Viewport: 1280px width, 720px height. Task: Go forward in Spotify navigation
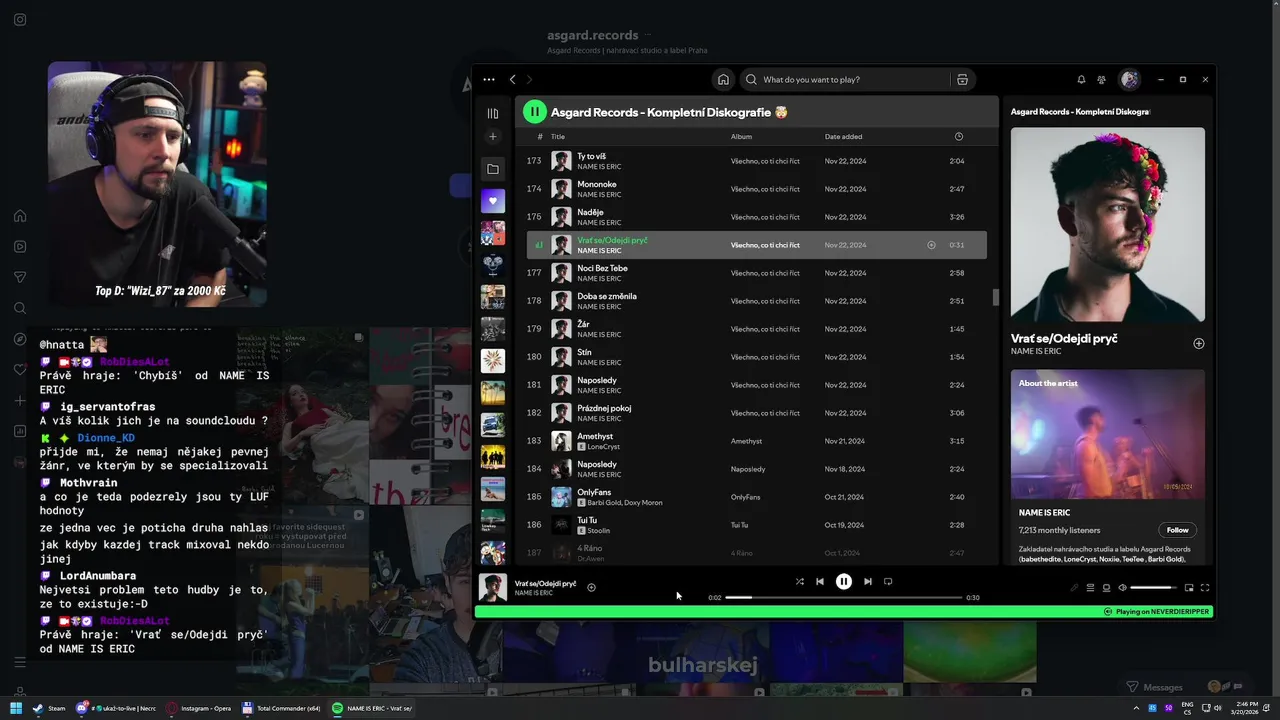(530, 79)
